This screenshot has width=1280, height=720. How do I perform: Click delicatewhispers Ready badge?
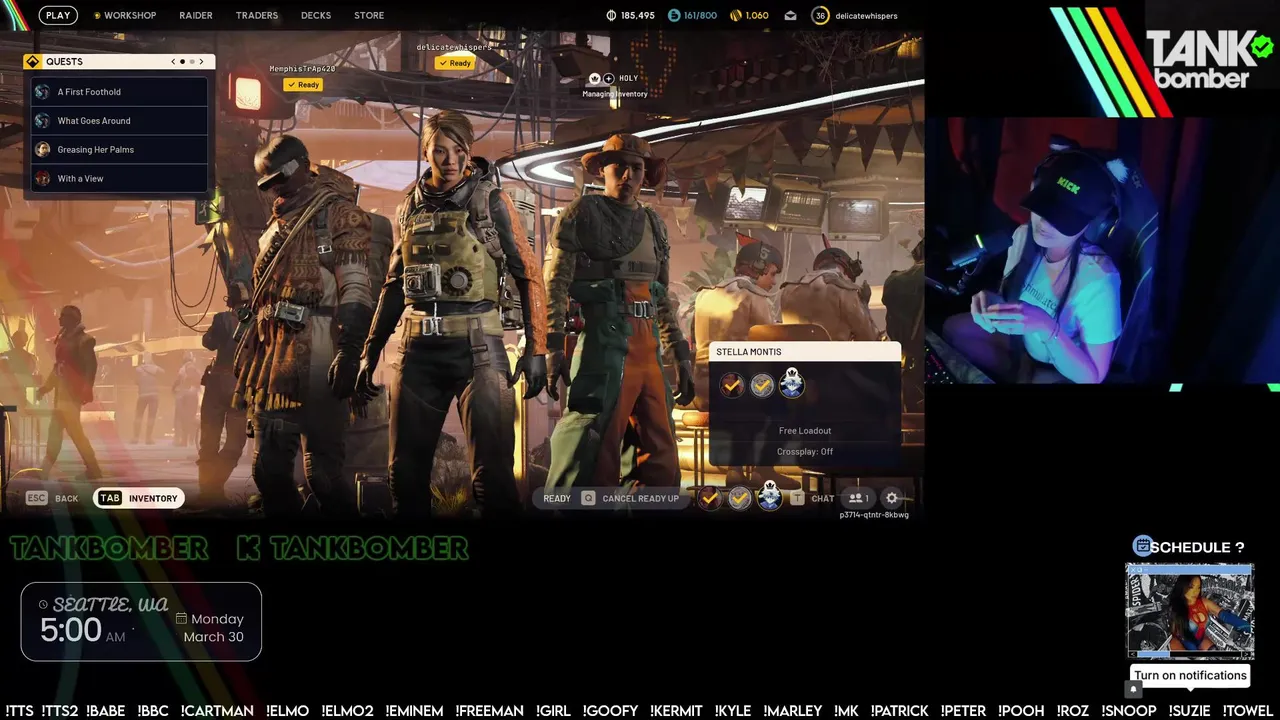click(454, 63)
